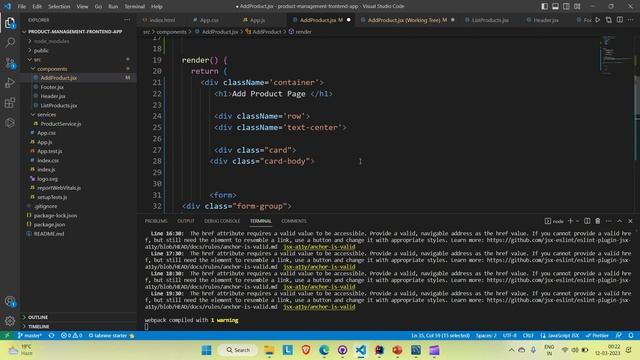Open errors and warnings count in status bar
Image resolution: width=640 pixels, height=360 pixels.
pyautogui.click(x=71, y=336)
